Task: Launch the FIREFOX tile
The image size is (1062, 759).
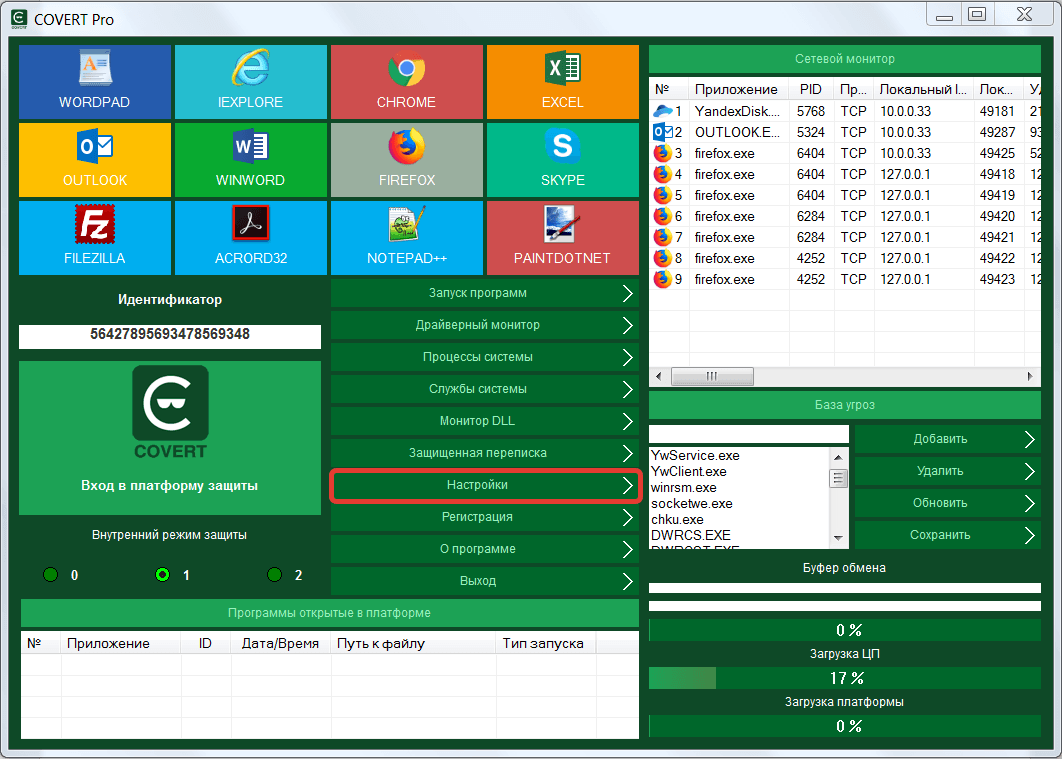Action: click(x=406, y=160)
